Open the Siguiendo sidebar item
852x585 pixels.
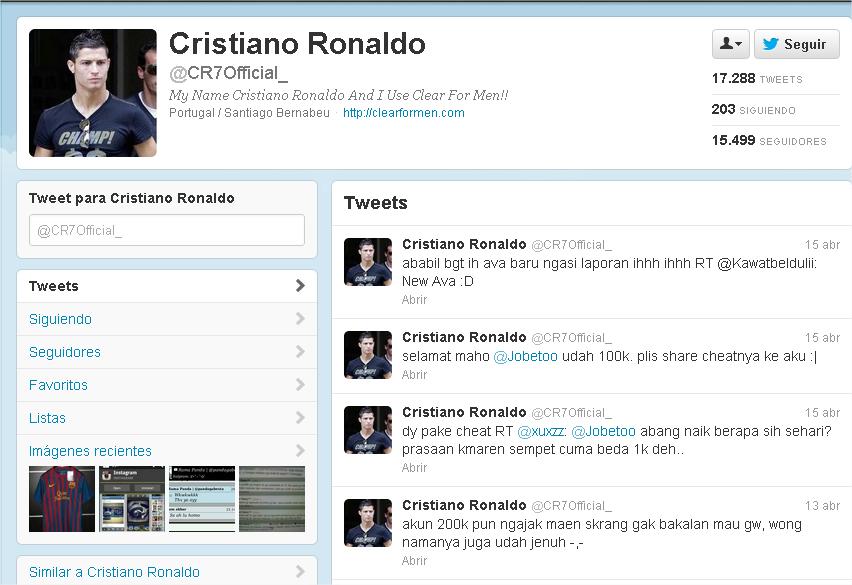167,319
